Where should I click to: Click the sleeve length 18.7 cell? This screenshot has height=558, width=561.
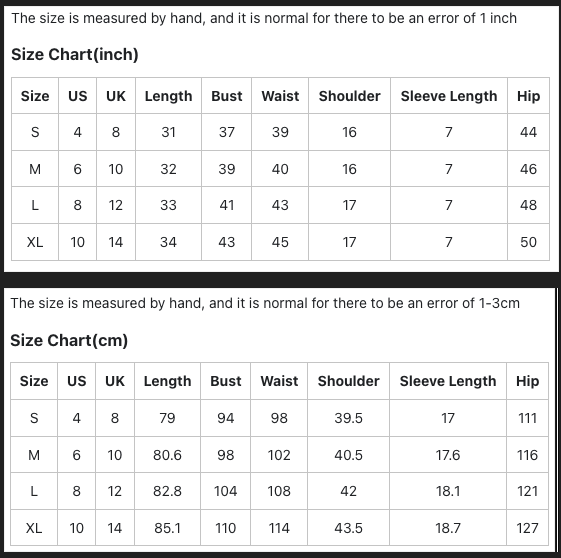point(448,528)
